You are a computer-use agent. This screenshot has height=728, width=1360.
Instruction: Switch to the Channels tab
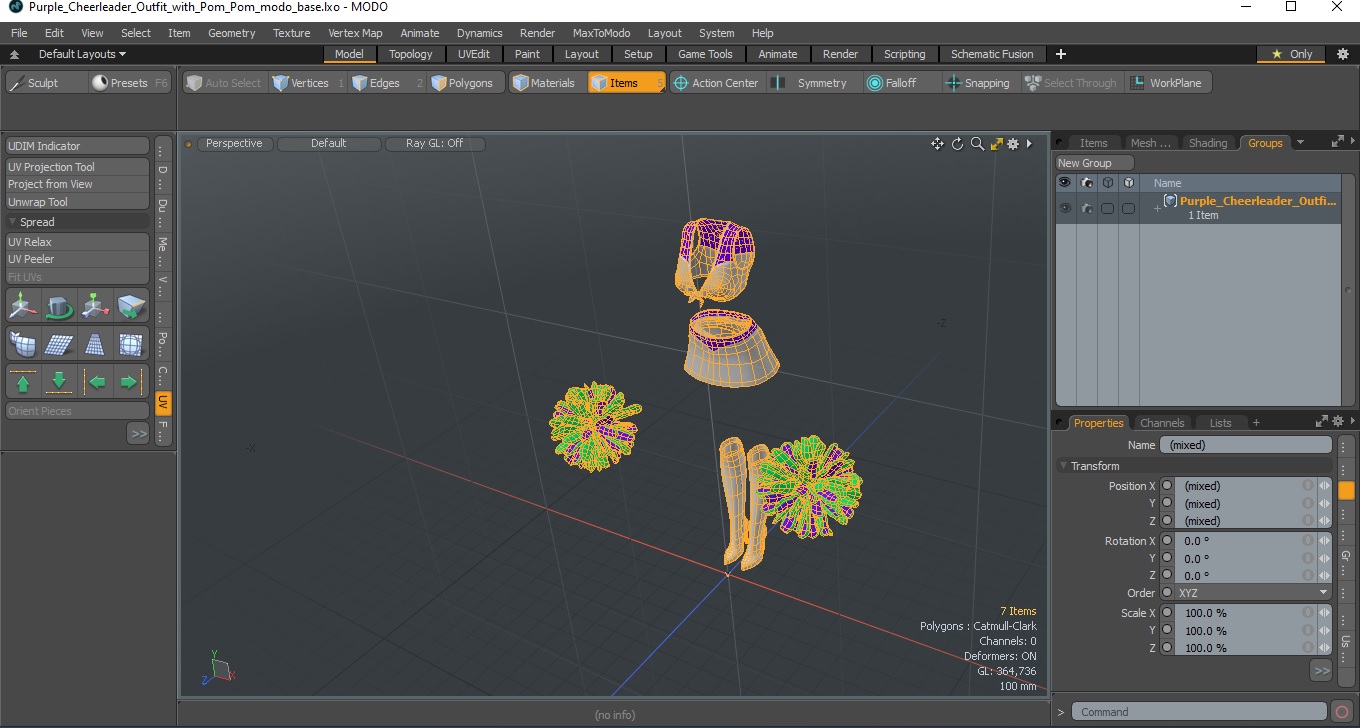click(1162, 423)
